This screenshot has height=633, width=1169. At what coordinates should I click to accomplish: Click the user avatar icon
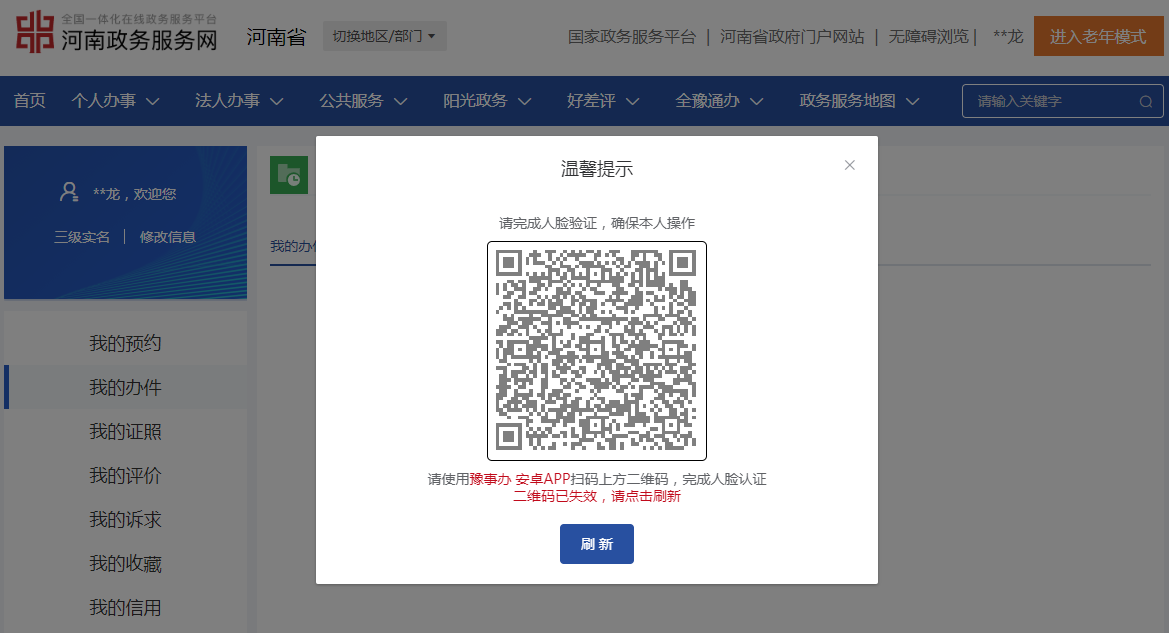[x=69, y=192]
